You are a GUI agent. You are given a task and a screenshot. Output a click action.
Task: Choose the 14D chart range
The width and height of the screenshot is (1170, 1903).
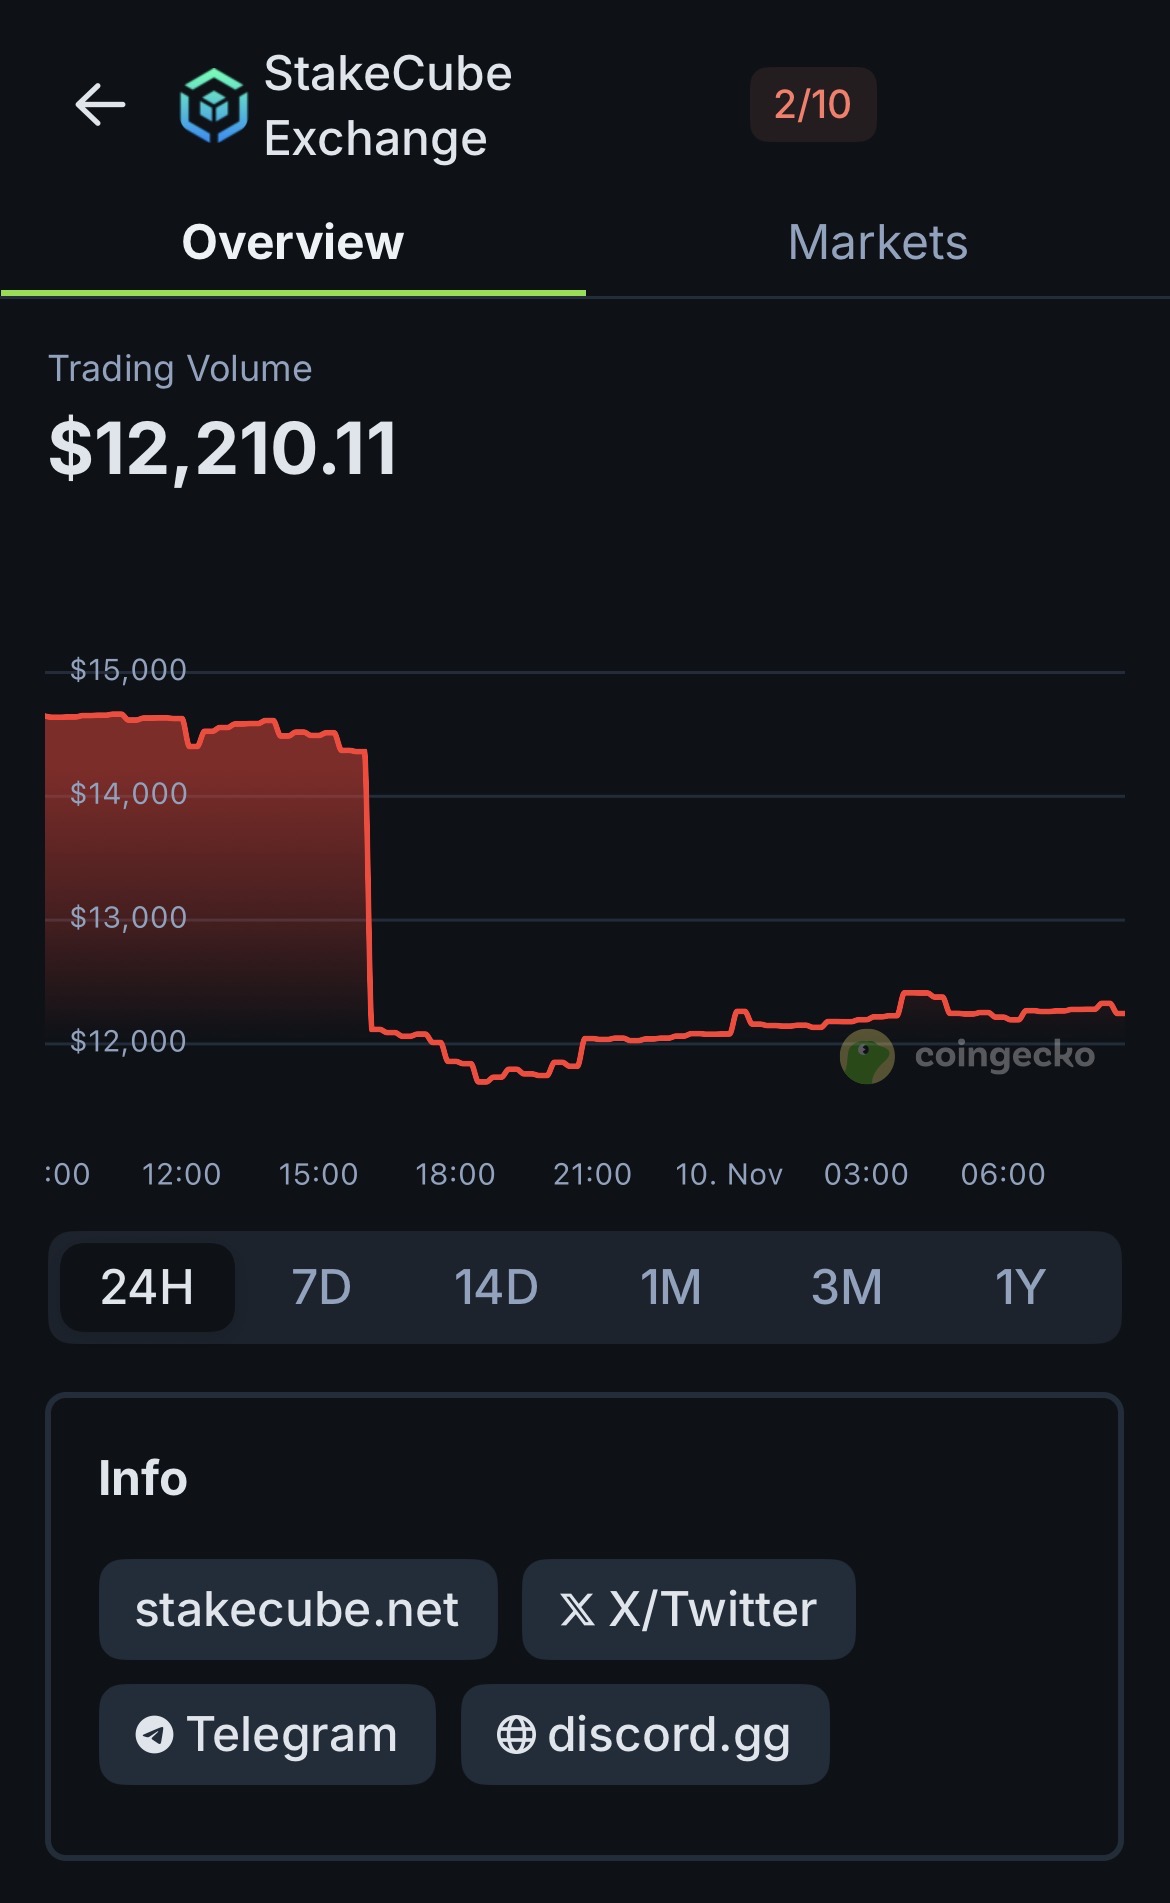[x=496, y=1287]
